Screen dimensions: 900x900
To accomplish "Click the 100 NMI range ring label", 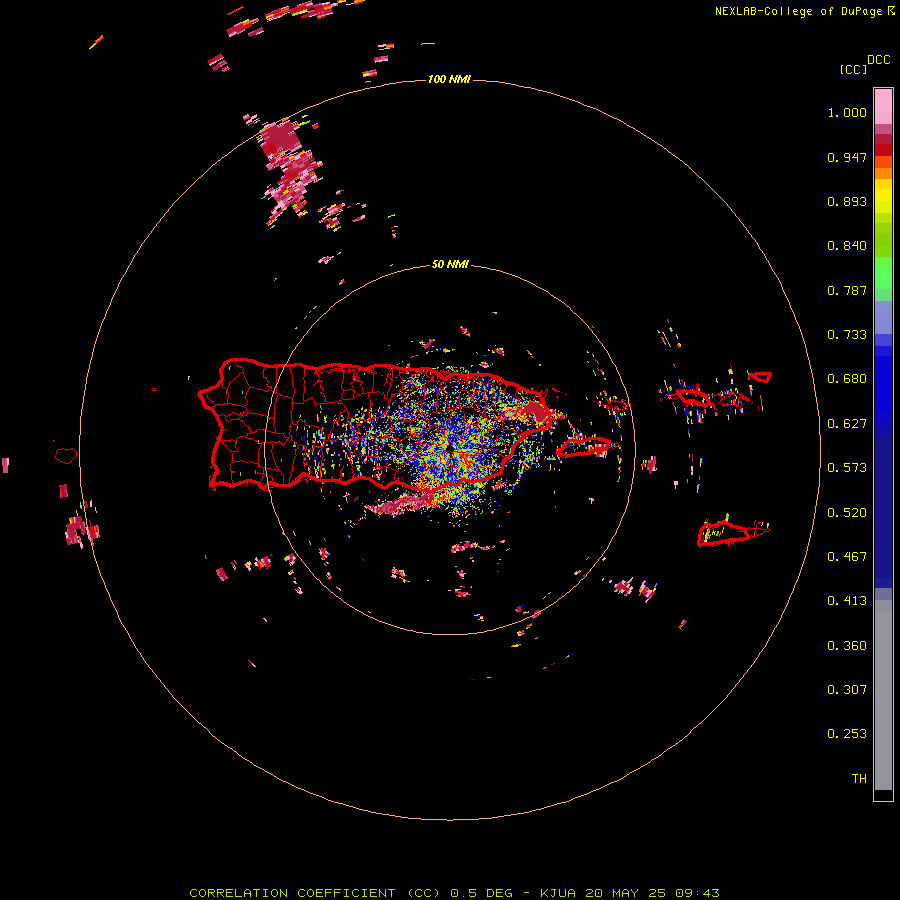I will [x=449, y=79].
